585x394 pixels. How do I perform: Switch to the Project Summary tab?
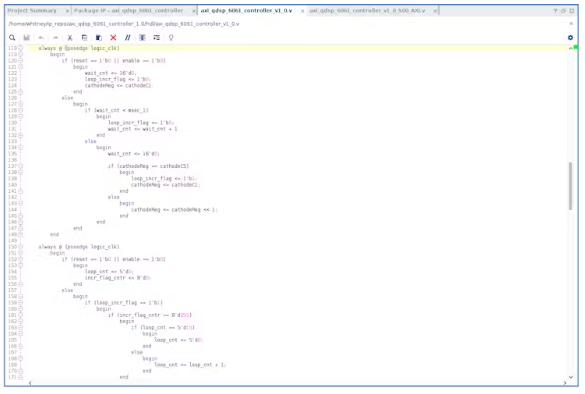coord(32,10)
